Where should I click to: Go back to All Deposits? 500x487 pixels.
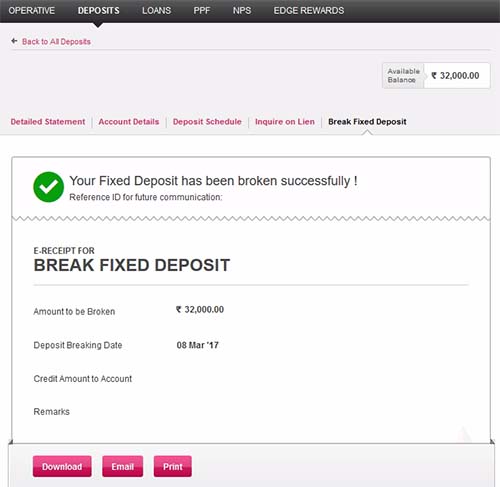point(56,42)
